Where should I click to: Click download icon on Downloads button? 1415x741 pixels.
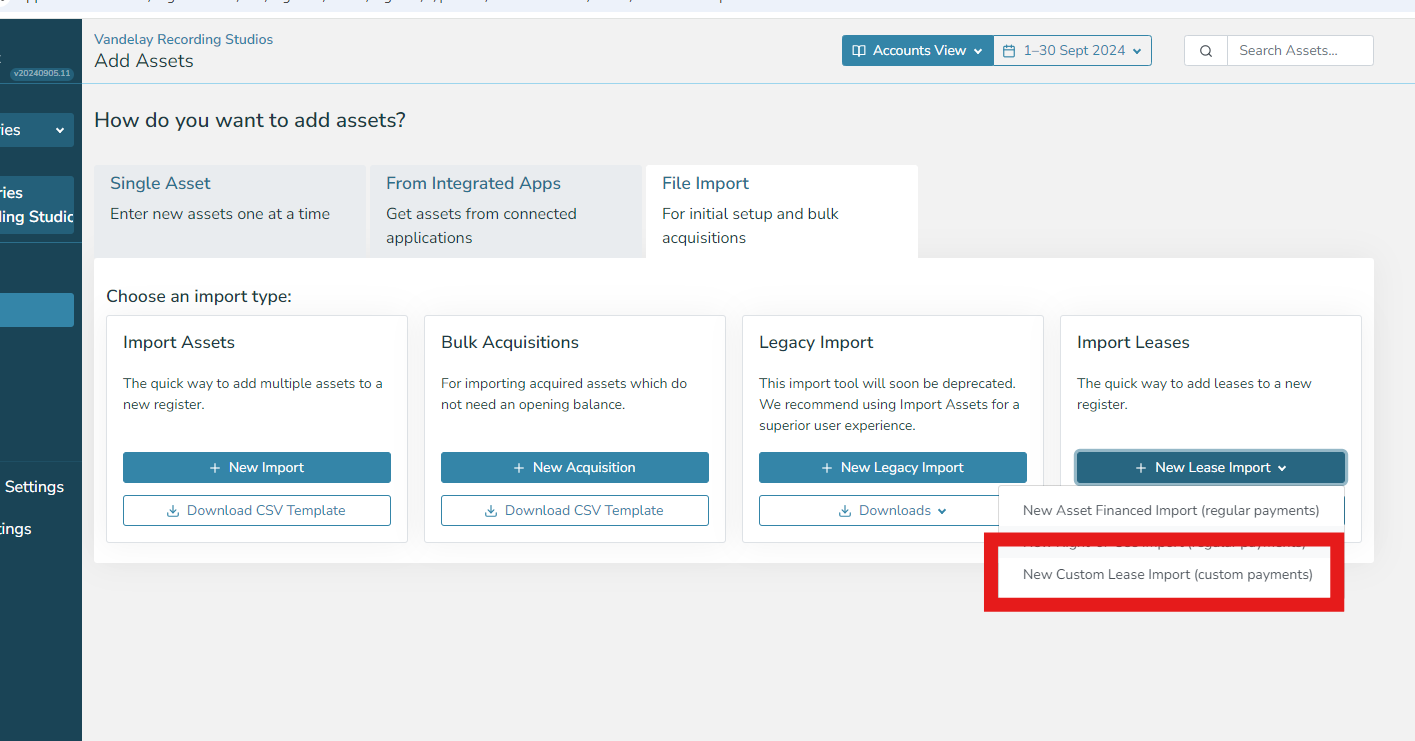click(x=845, y=511)
